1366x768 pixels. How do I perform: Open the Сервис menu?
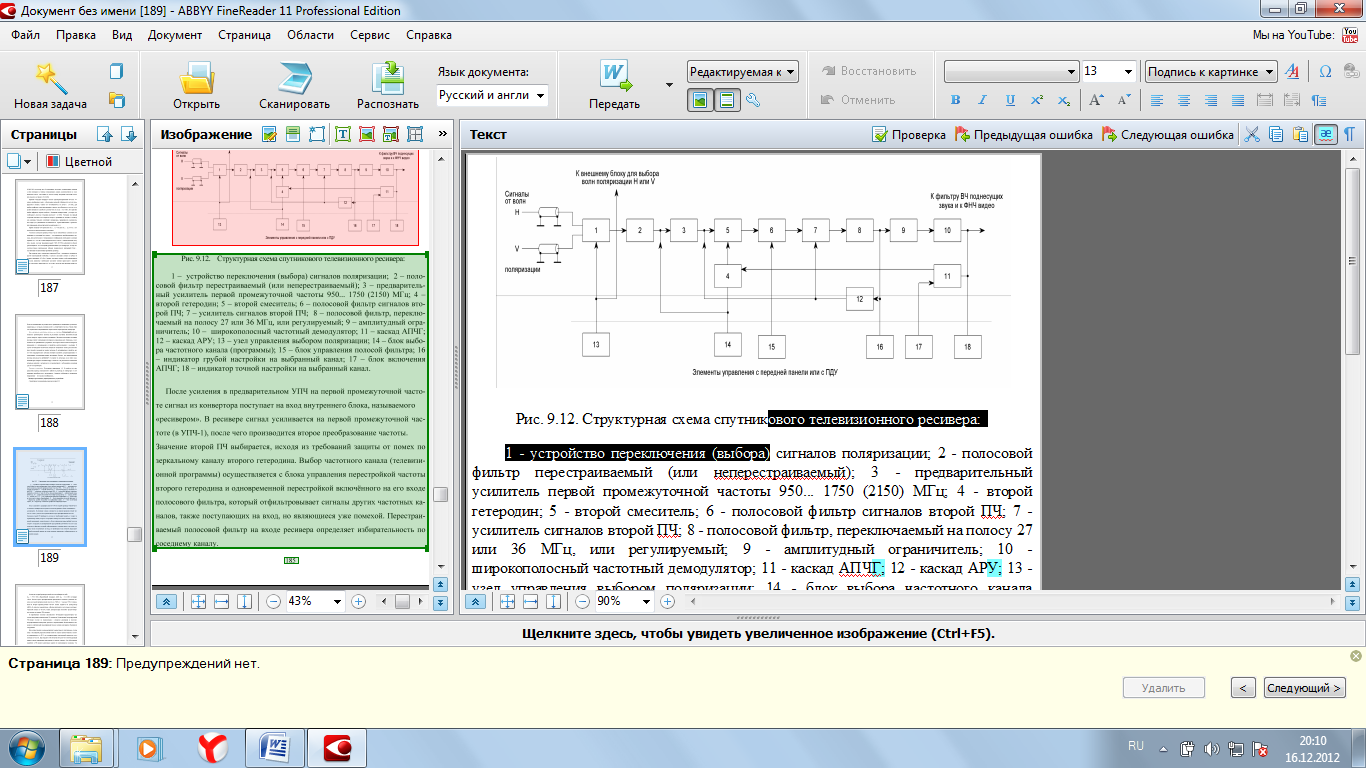pos(370,35)
